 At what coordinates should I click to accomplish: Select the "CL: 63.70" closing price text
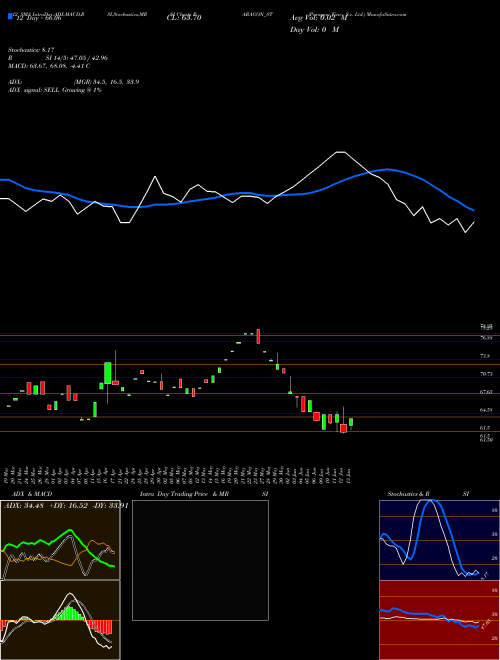tap(184, 18)
